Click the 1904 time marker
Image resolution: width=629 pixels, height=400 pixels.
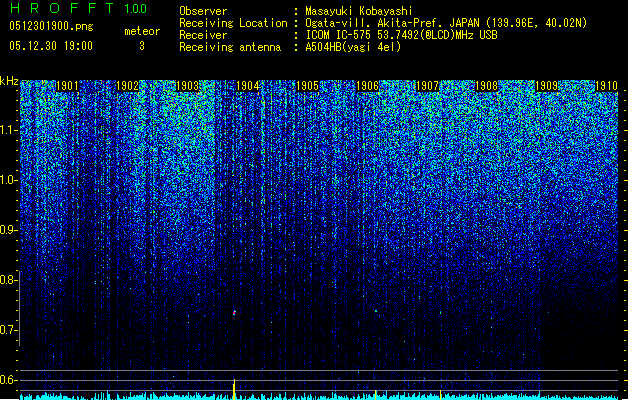tap(248, 86)
